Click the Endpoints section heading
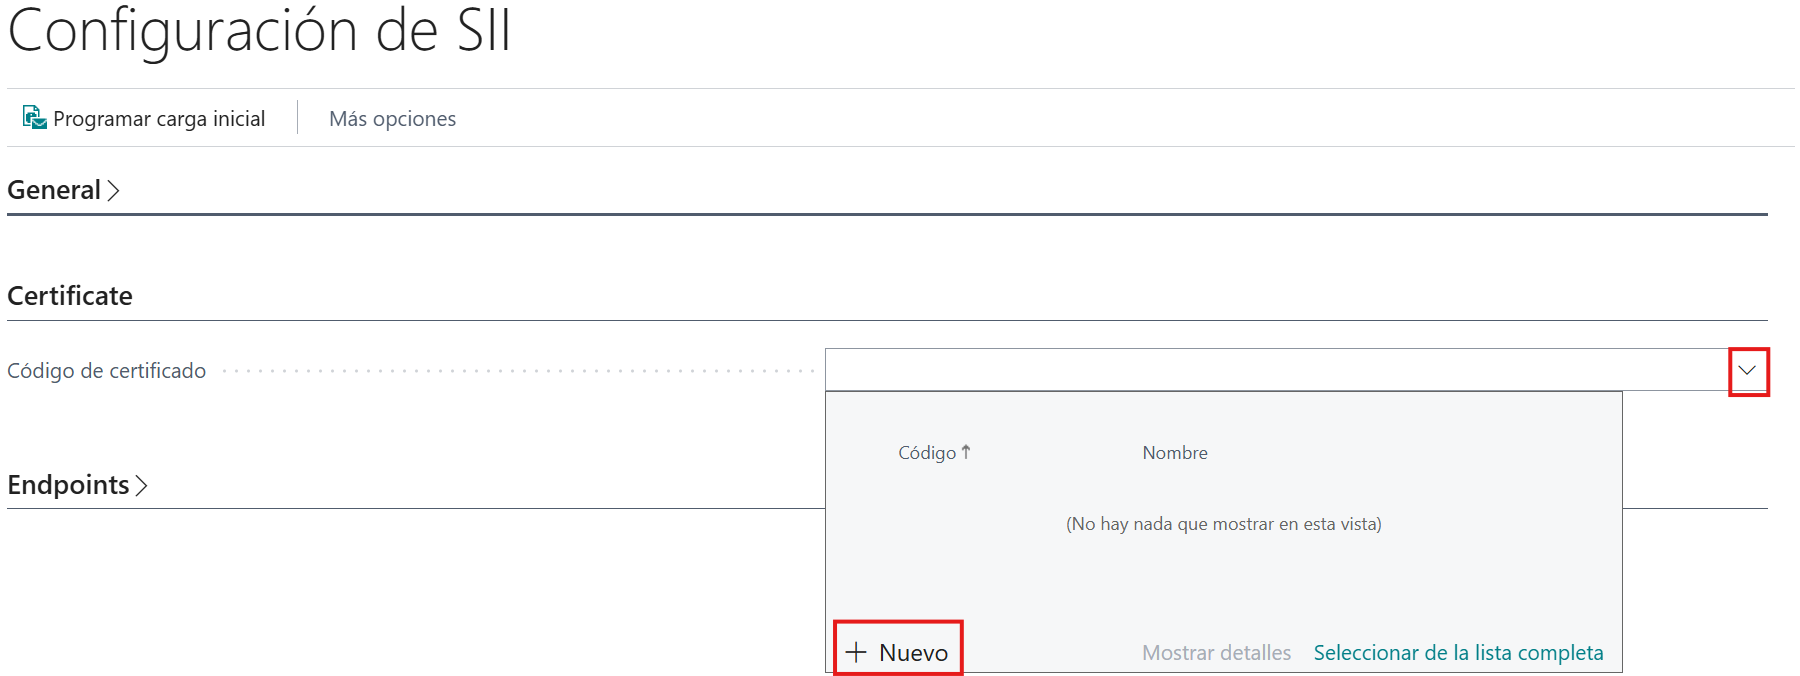Image resolution: width=1800 pixels, height=676 pixels. point(68,485)
